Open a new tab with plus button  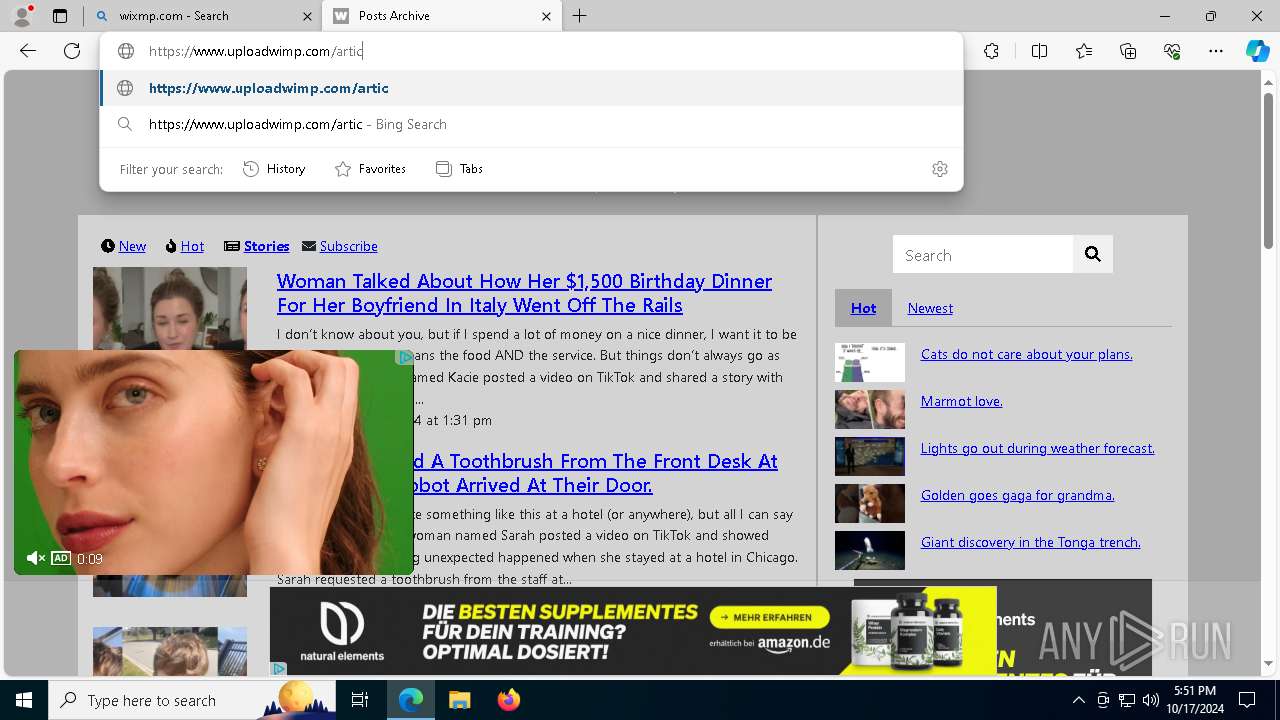(x=580, y=16)
